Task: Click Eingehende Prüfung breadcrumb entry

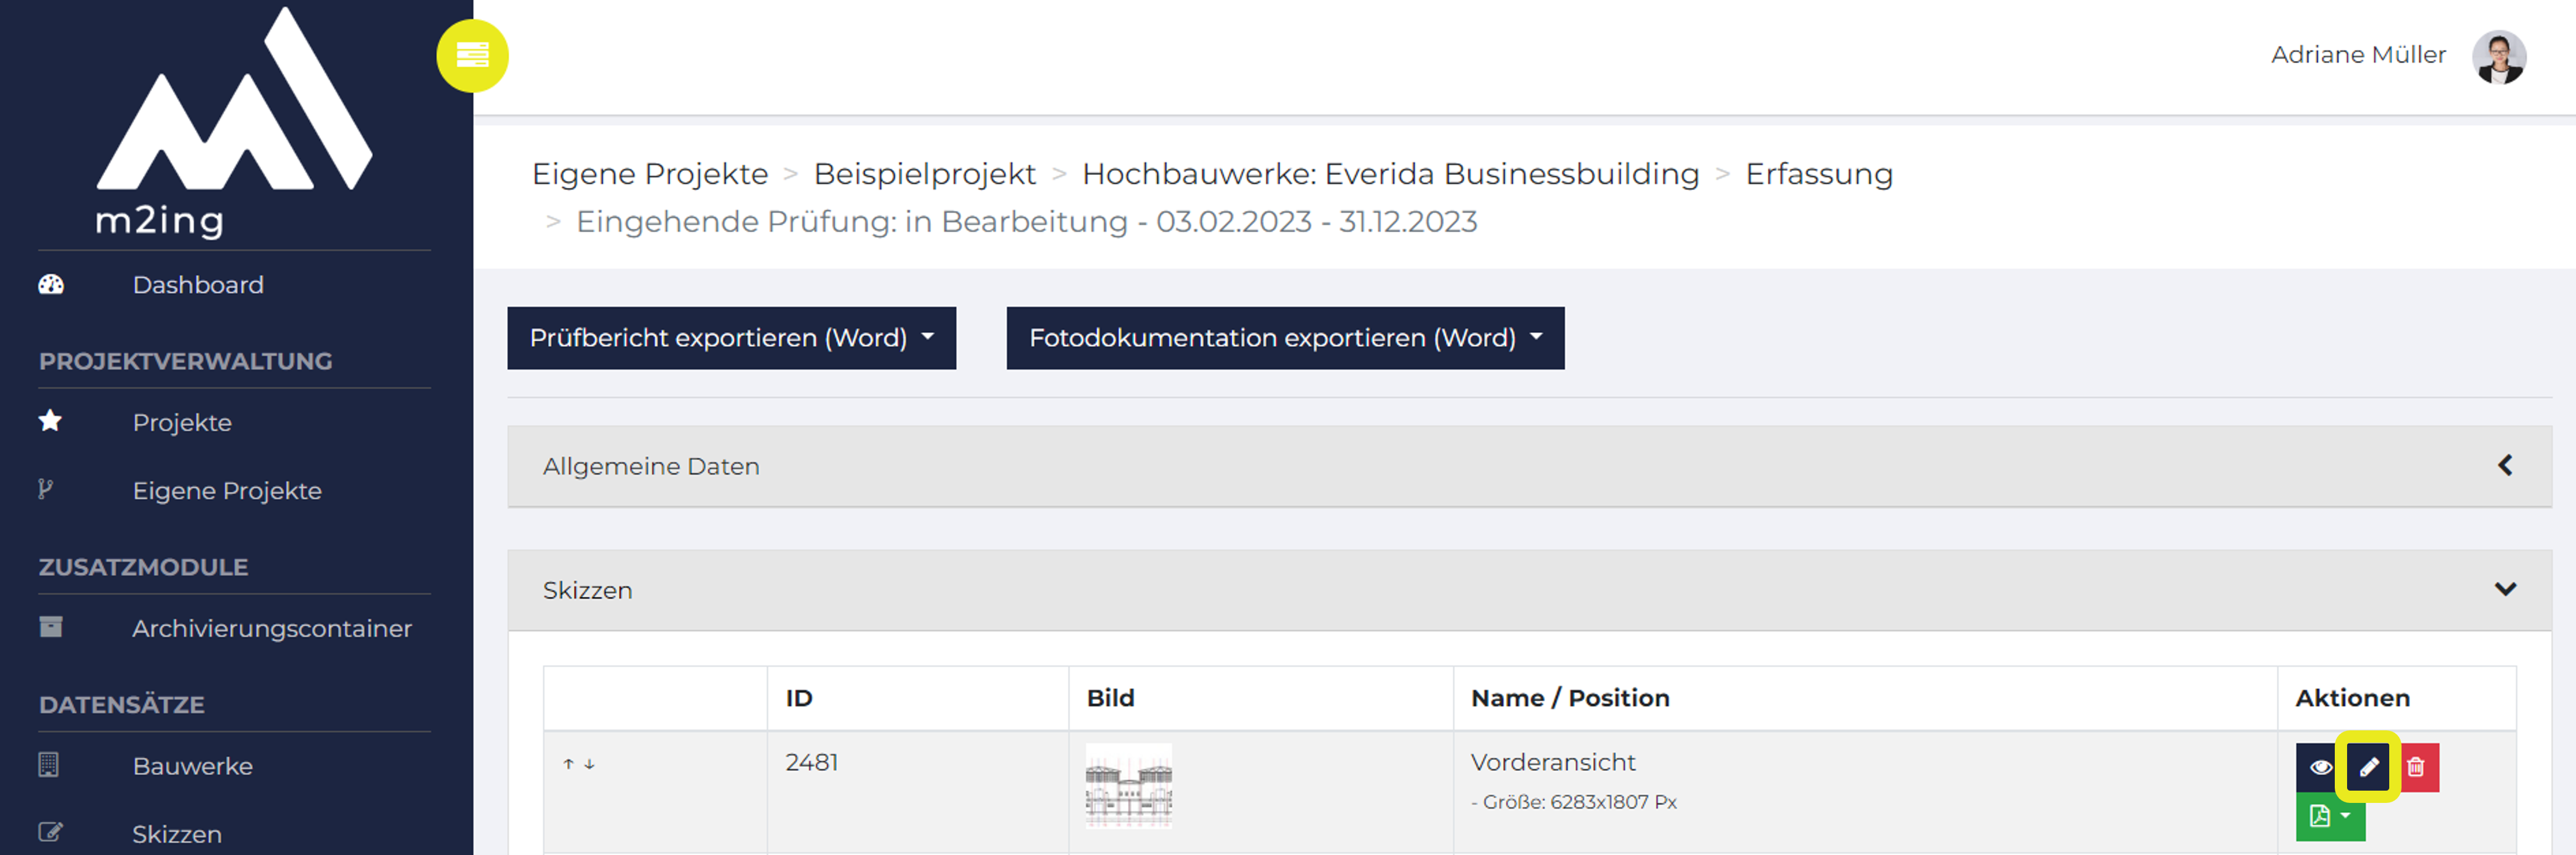Action: (x=1027, y=221)
